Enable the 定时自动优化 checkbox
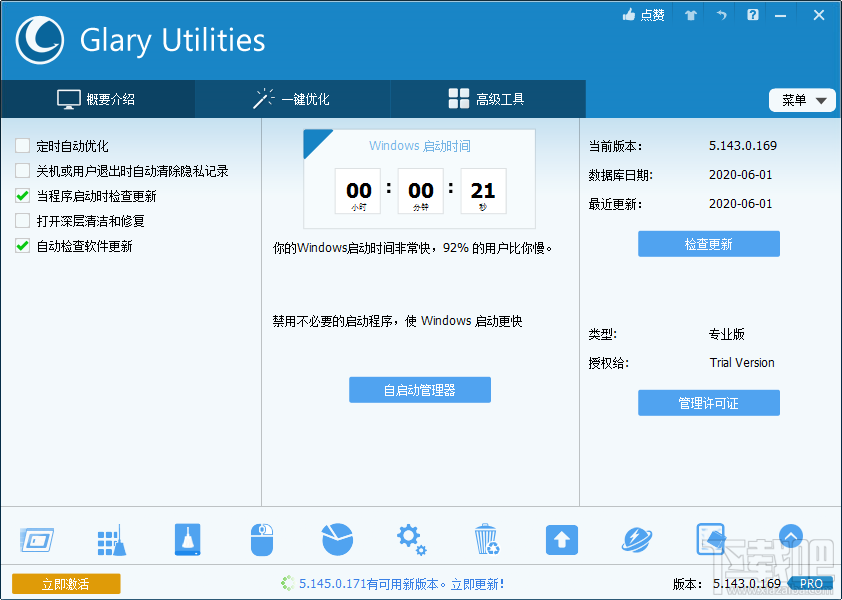Screen dimensions: 842x600 coord(22,145)
